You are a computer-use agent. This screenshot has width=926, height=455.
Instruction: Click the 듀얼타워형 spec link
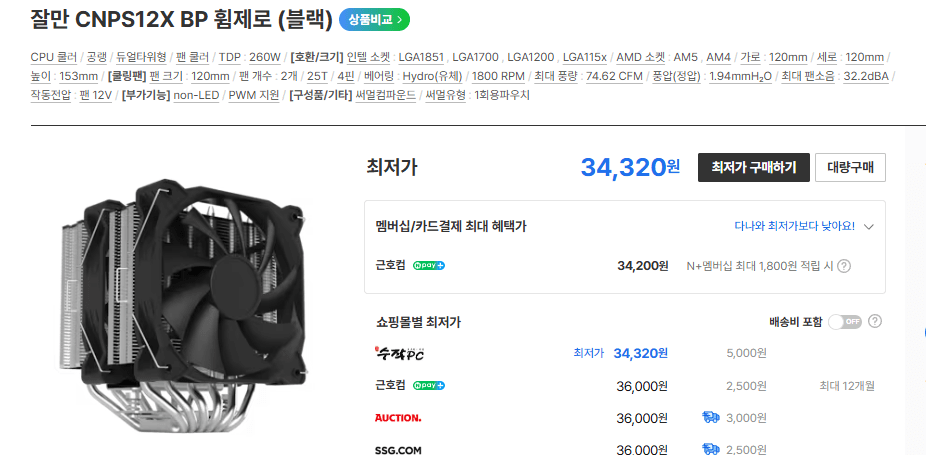click(x=142, y=57)
